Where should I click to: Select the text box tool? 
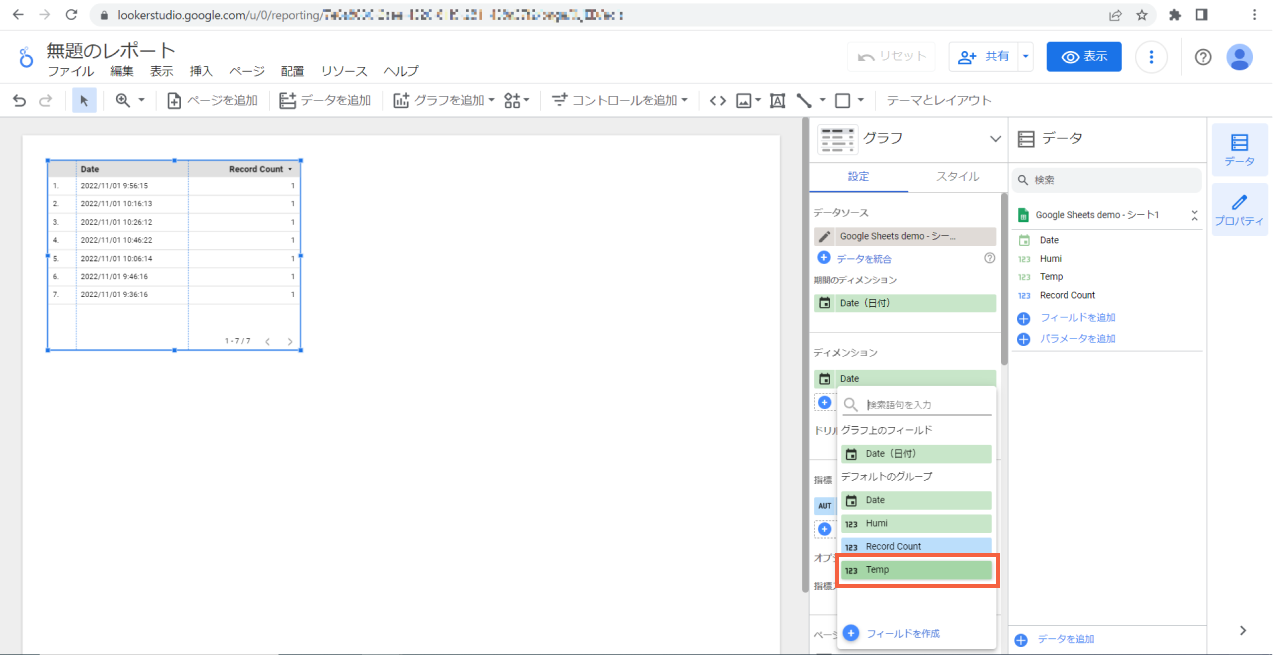[777, 100]
